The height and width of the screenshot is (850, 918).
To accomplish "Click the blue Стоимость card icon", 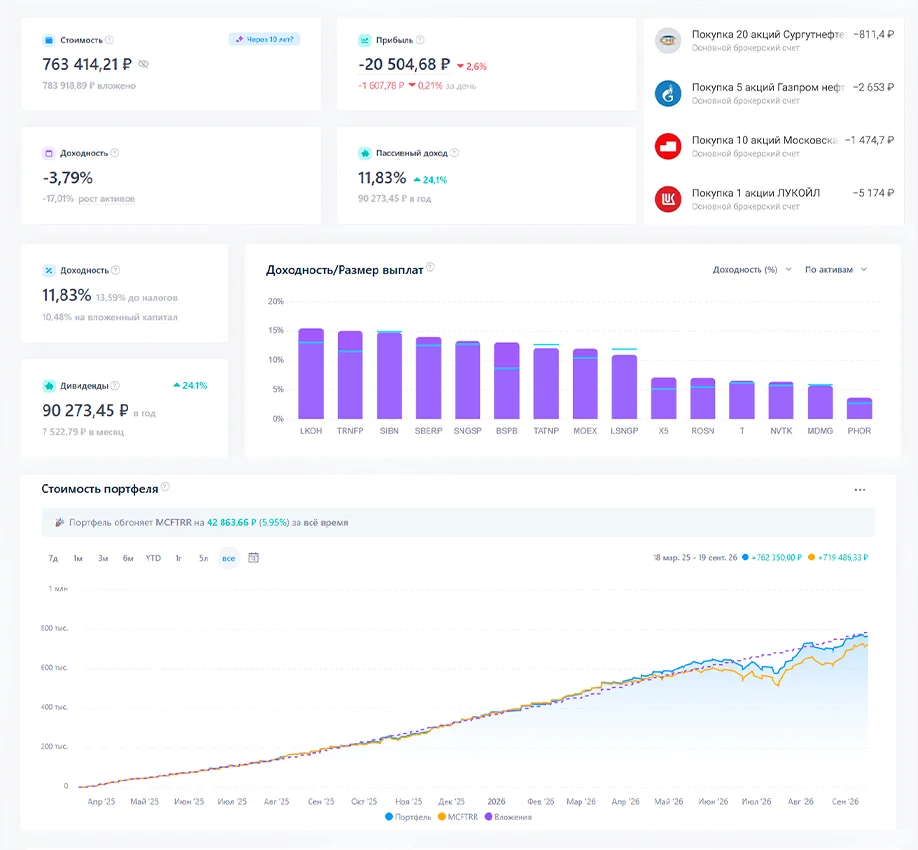I will (x=49, y=40).
